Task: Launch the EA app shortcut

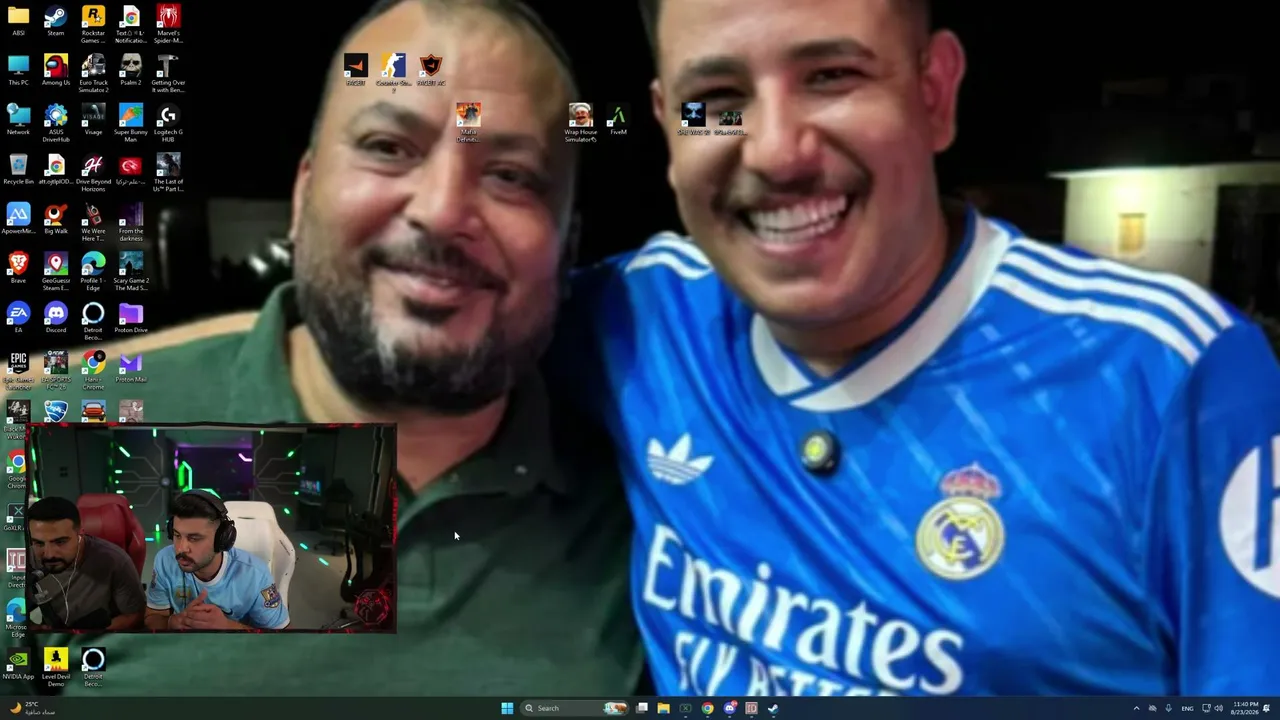Action: 18,318
